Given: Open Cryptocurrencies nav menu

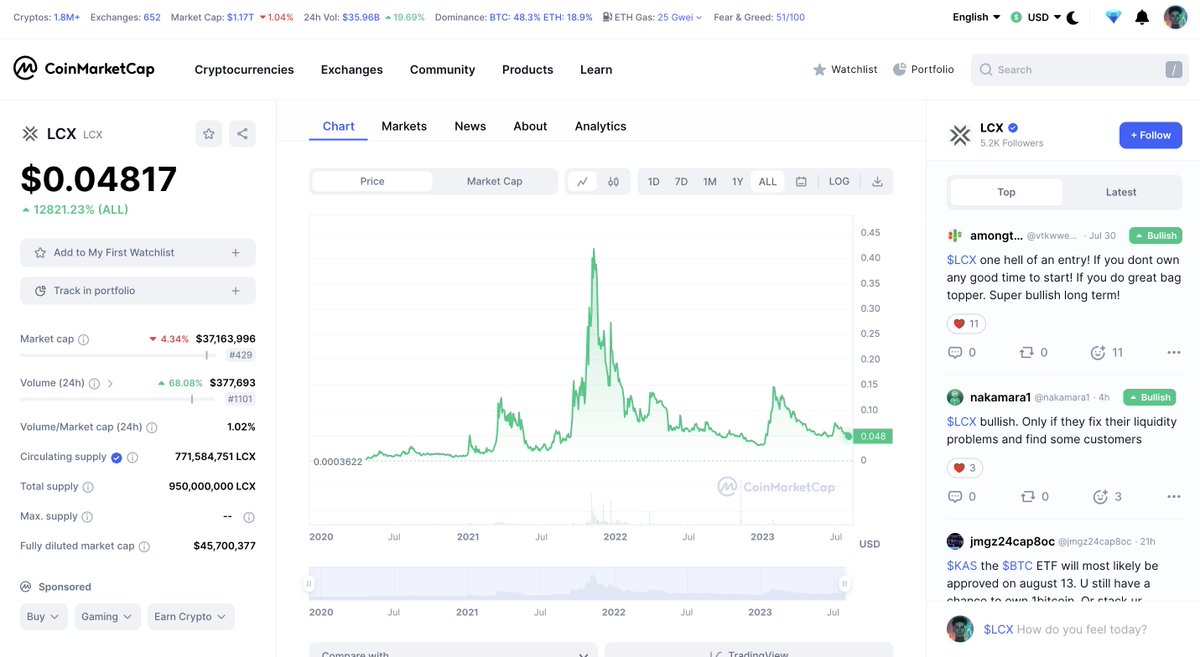Looking at the screenshot, I should click(244, 69).
